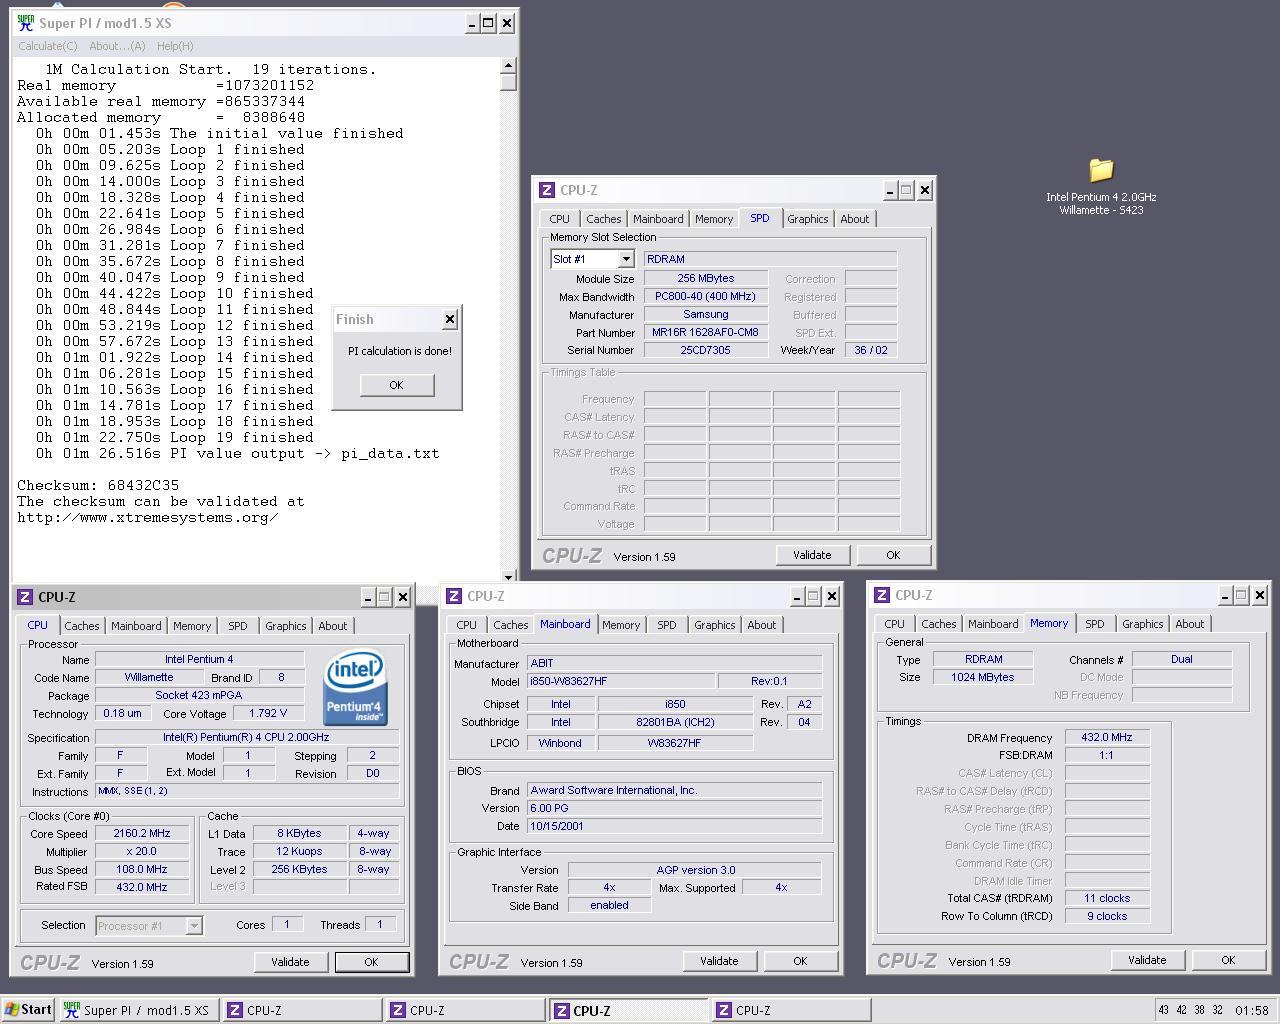Click OK in the SPD window
The height and width of the screenshot is (1024, 1280).
[x=893, y=555]
